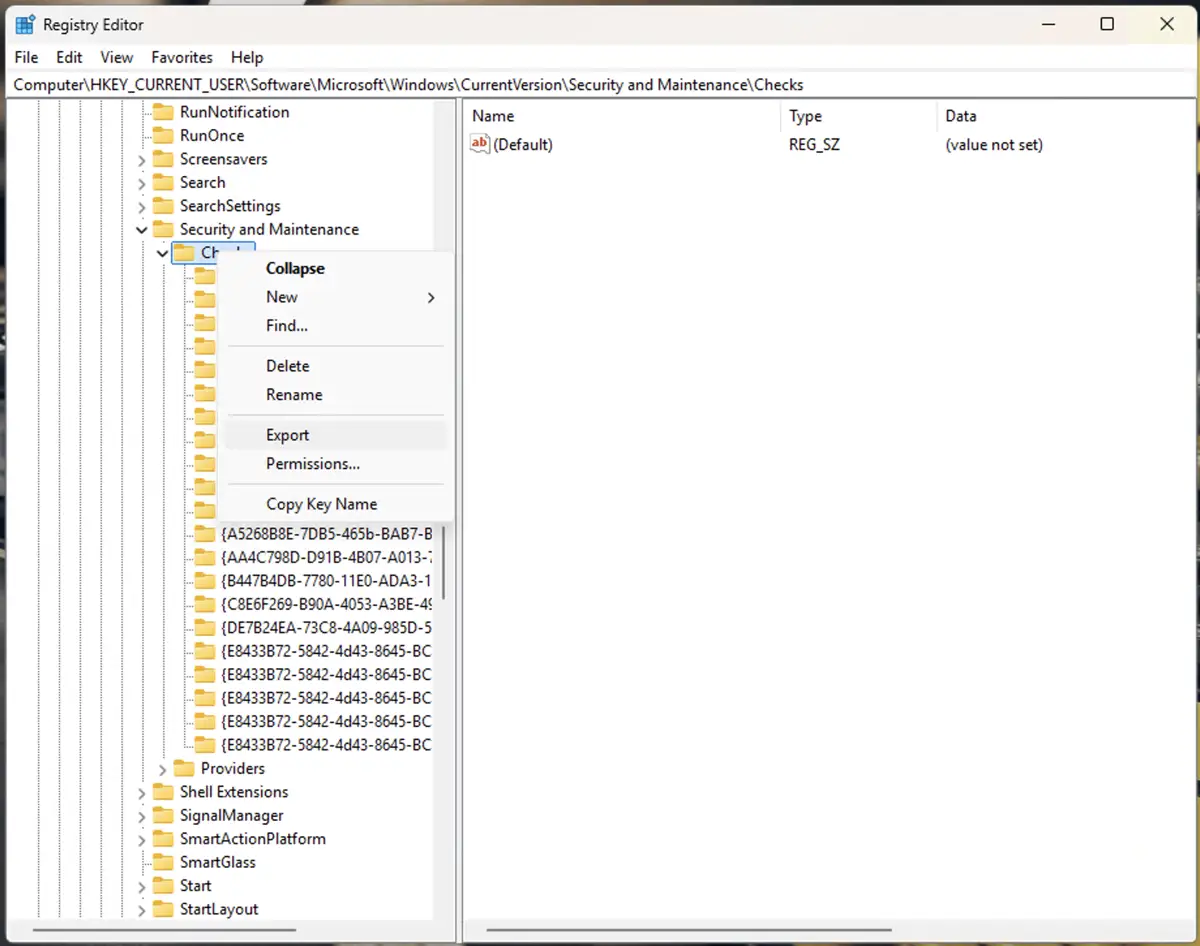Image resolution: width=1200 pixels, height=946 pixels.
Task: Select the {AA4C798D-D91B-4B07 key label
Action: click(x=326, y=557)
